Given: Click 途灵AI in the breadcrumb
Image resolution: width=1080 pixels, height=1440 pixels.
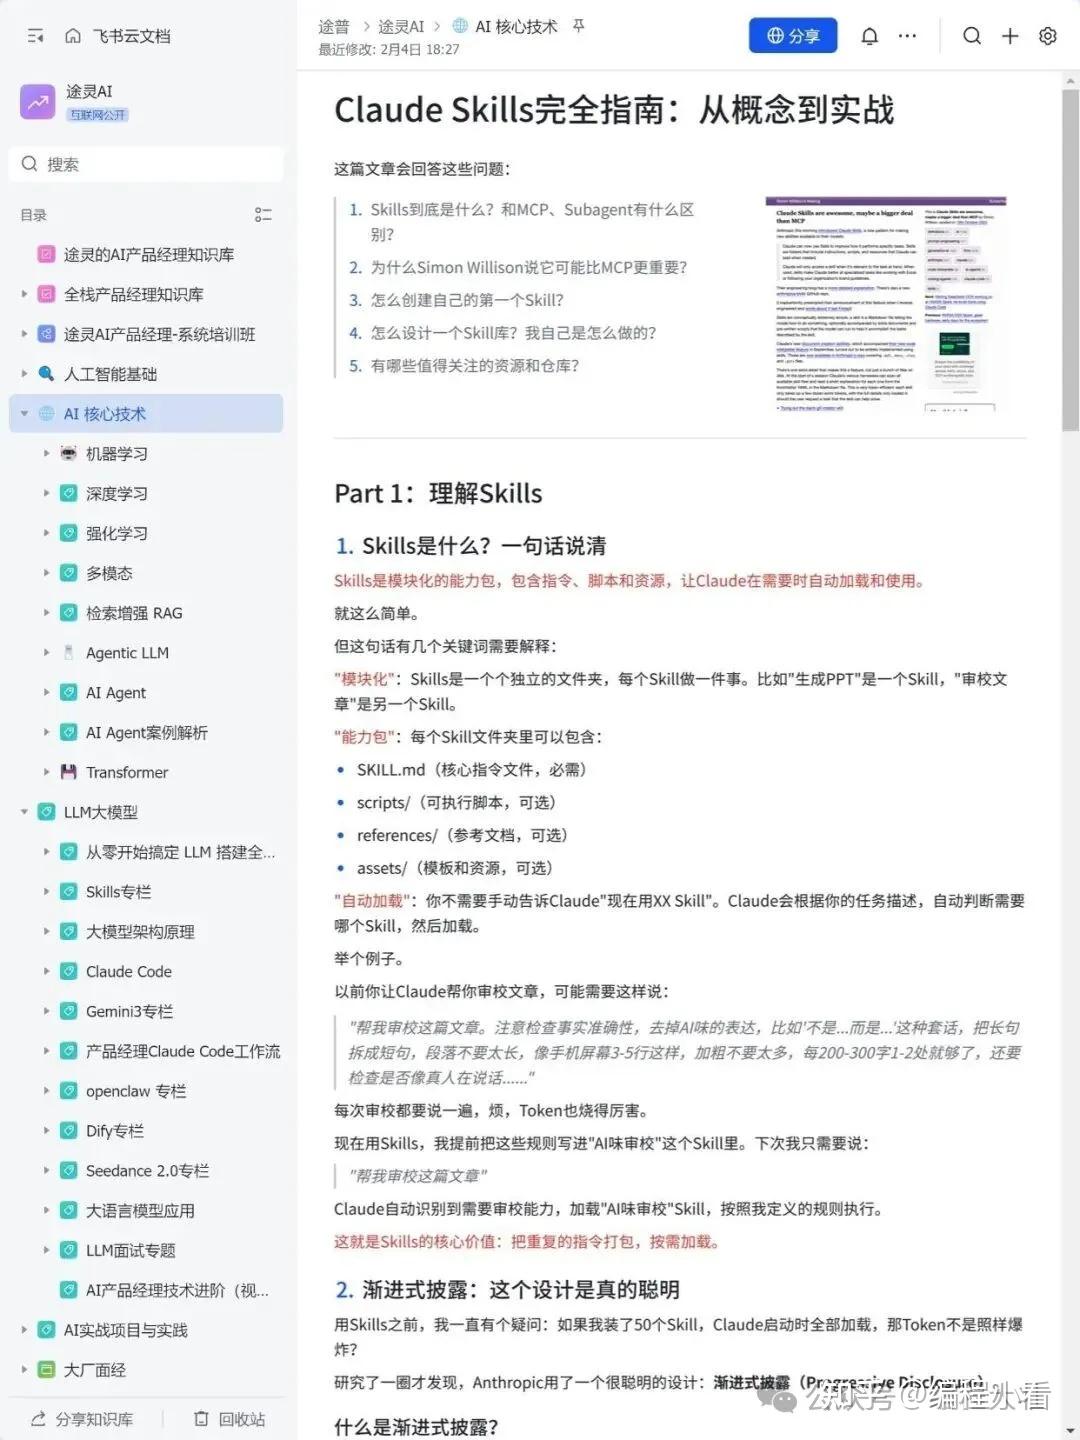Looking at the screenshot, I should pos(401,26).
